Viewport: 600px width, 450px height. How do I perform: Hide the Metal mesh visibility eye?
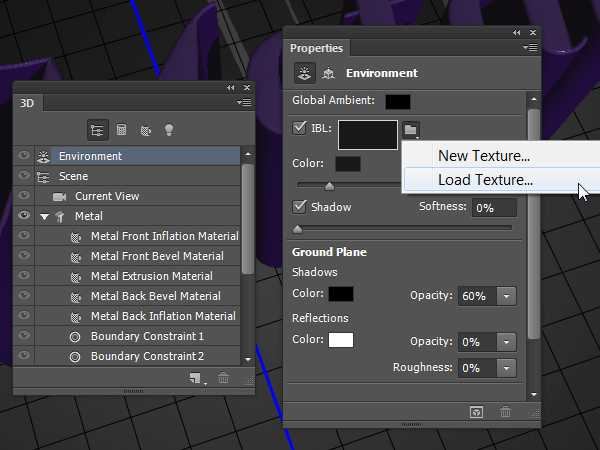click(x=24, y=216)
